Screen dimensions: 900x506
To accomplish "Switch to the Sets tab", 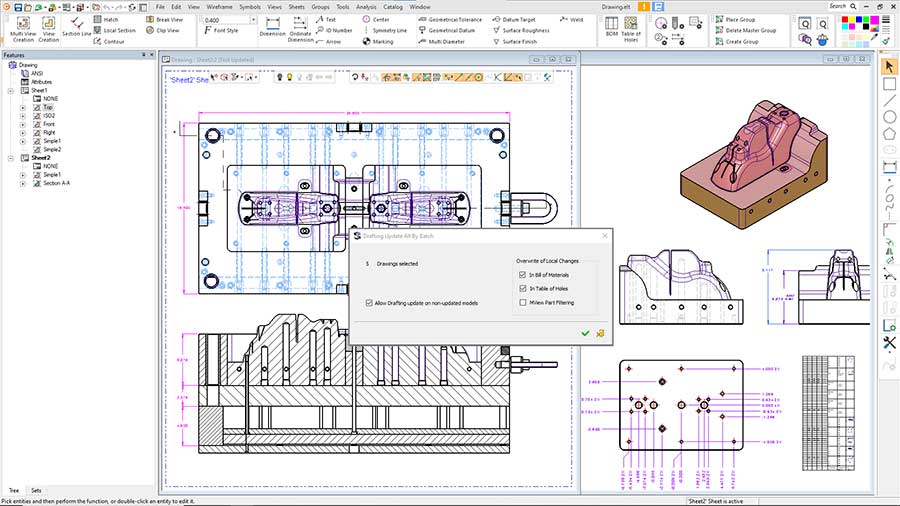I will [x=36, y=491].
